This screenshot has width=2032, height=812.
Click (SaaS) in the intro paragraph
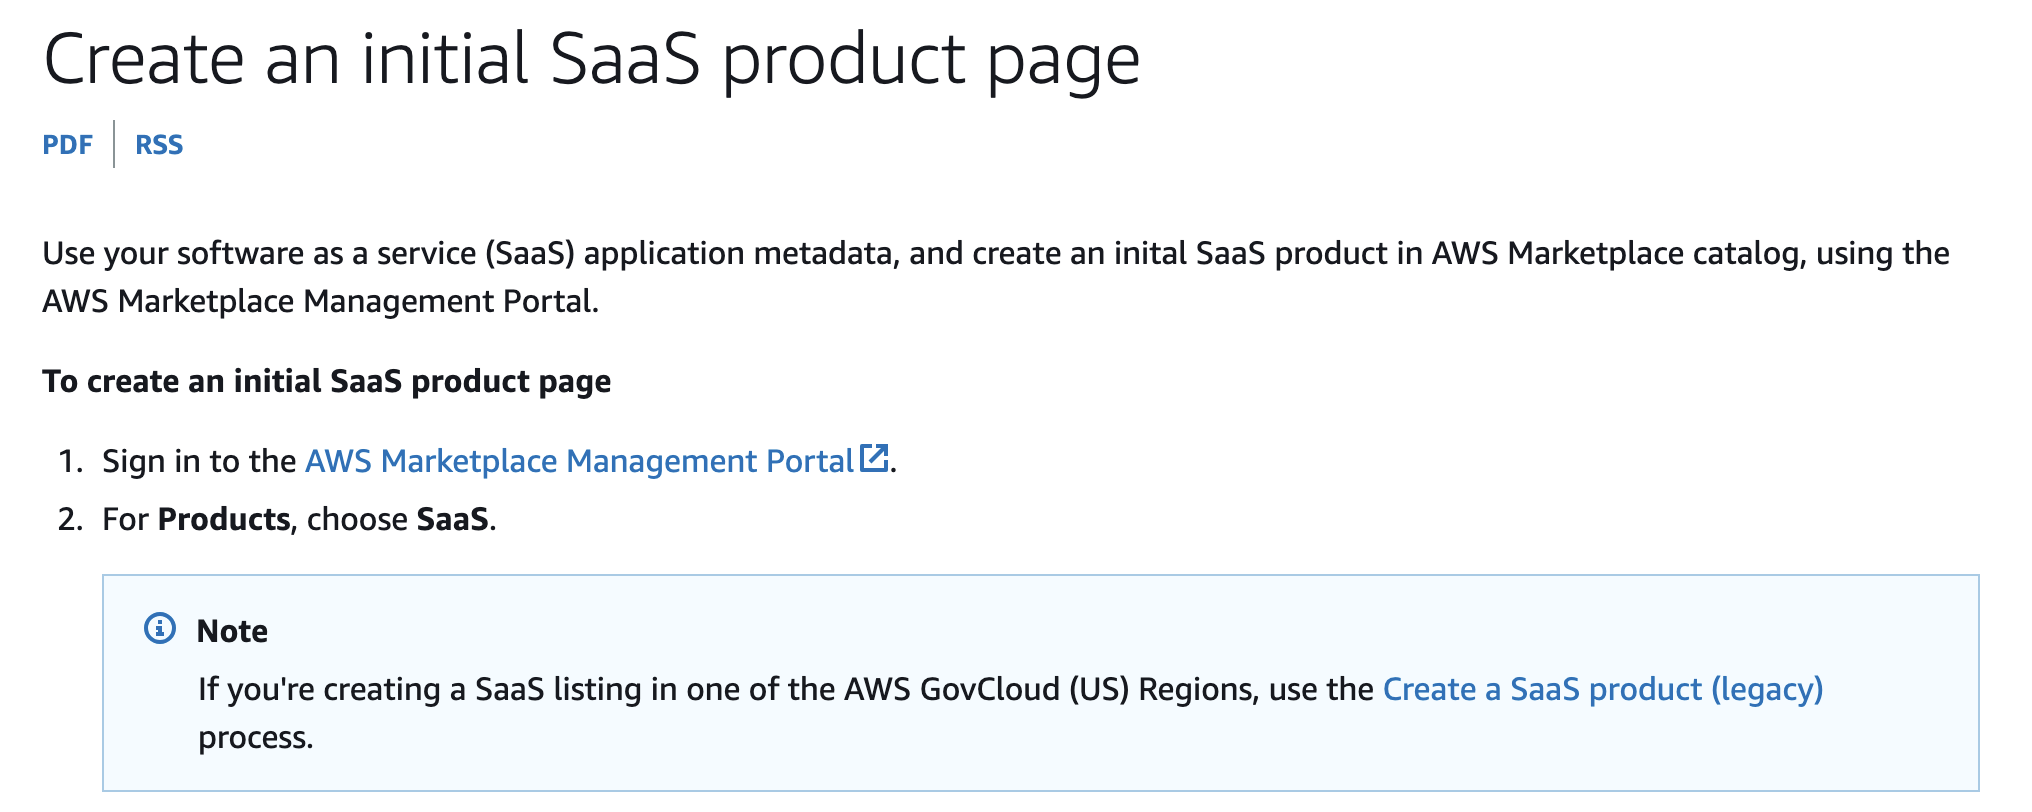pos(530,253)
